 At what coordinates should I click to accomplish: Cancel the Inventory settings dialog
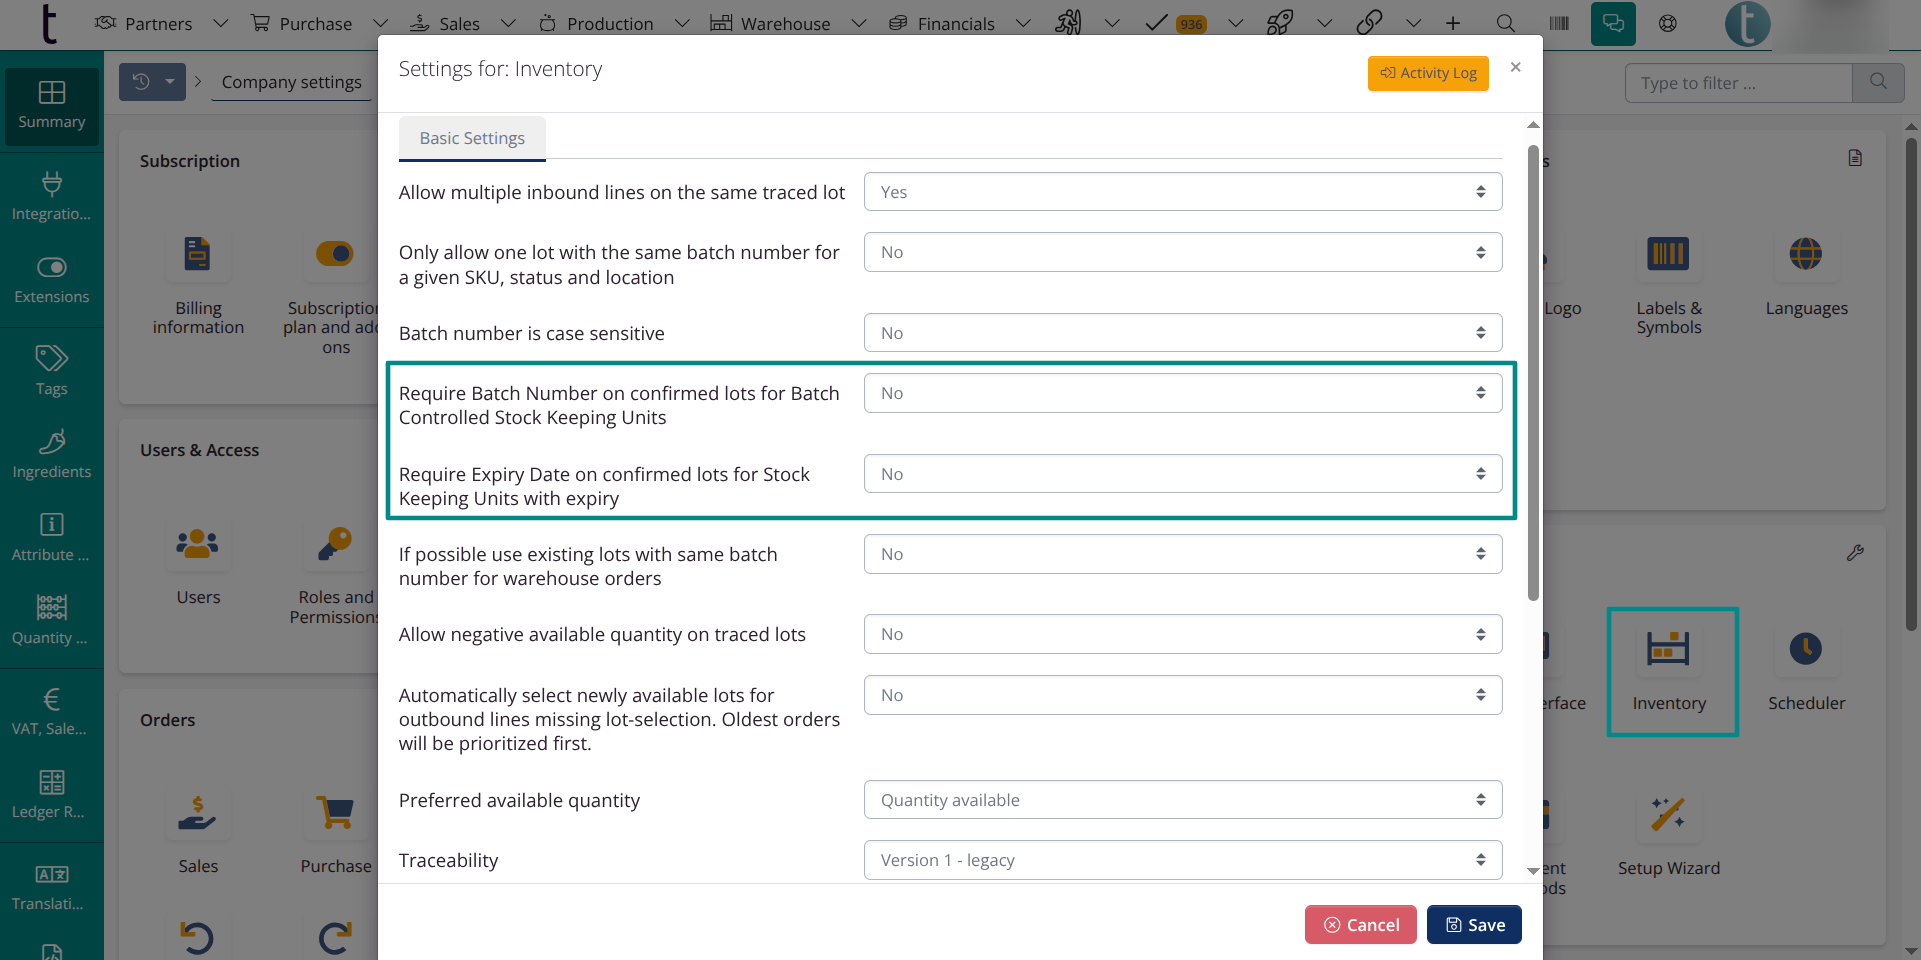click(x=1360, y=924)
